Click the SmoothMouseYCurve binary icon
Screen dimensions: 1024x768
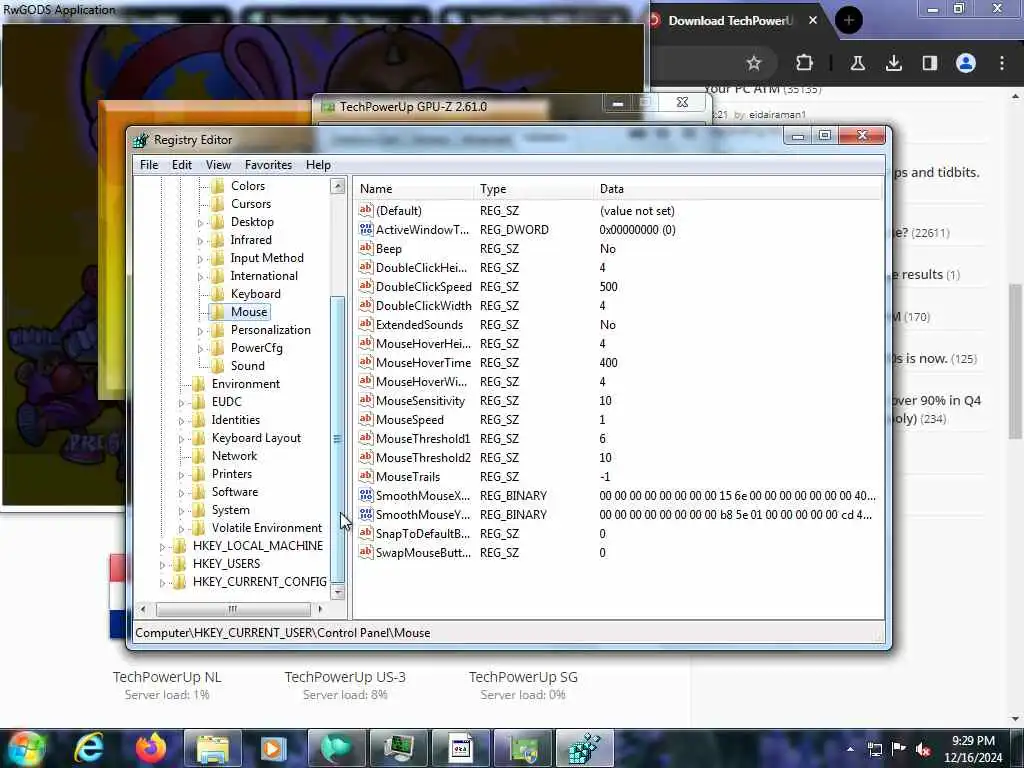pos(366,514)
